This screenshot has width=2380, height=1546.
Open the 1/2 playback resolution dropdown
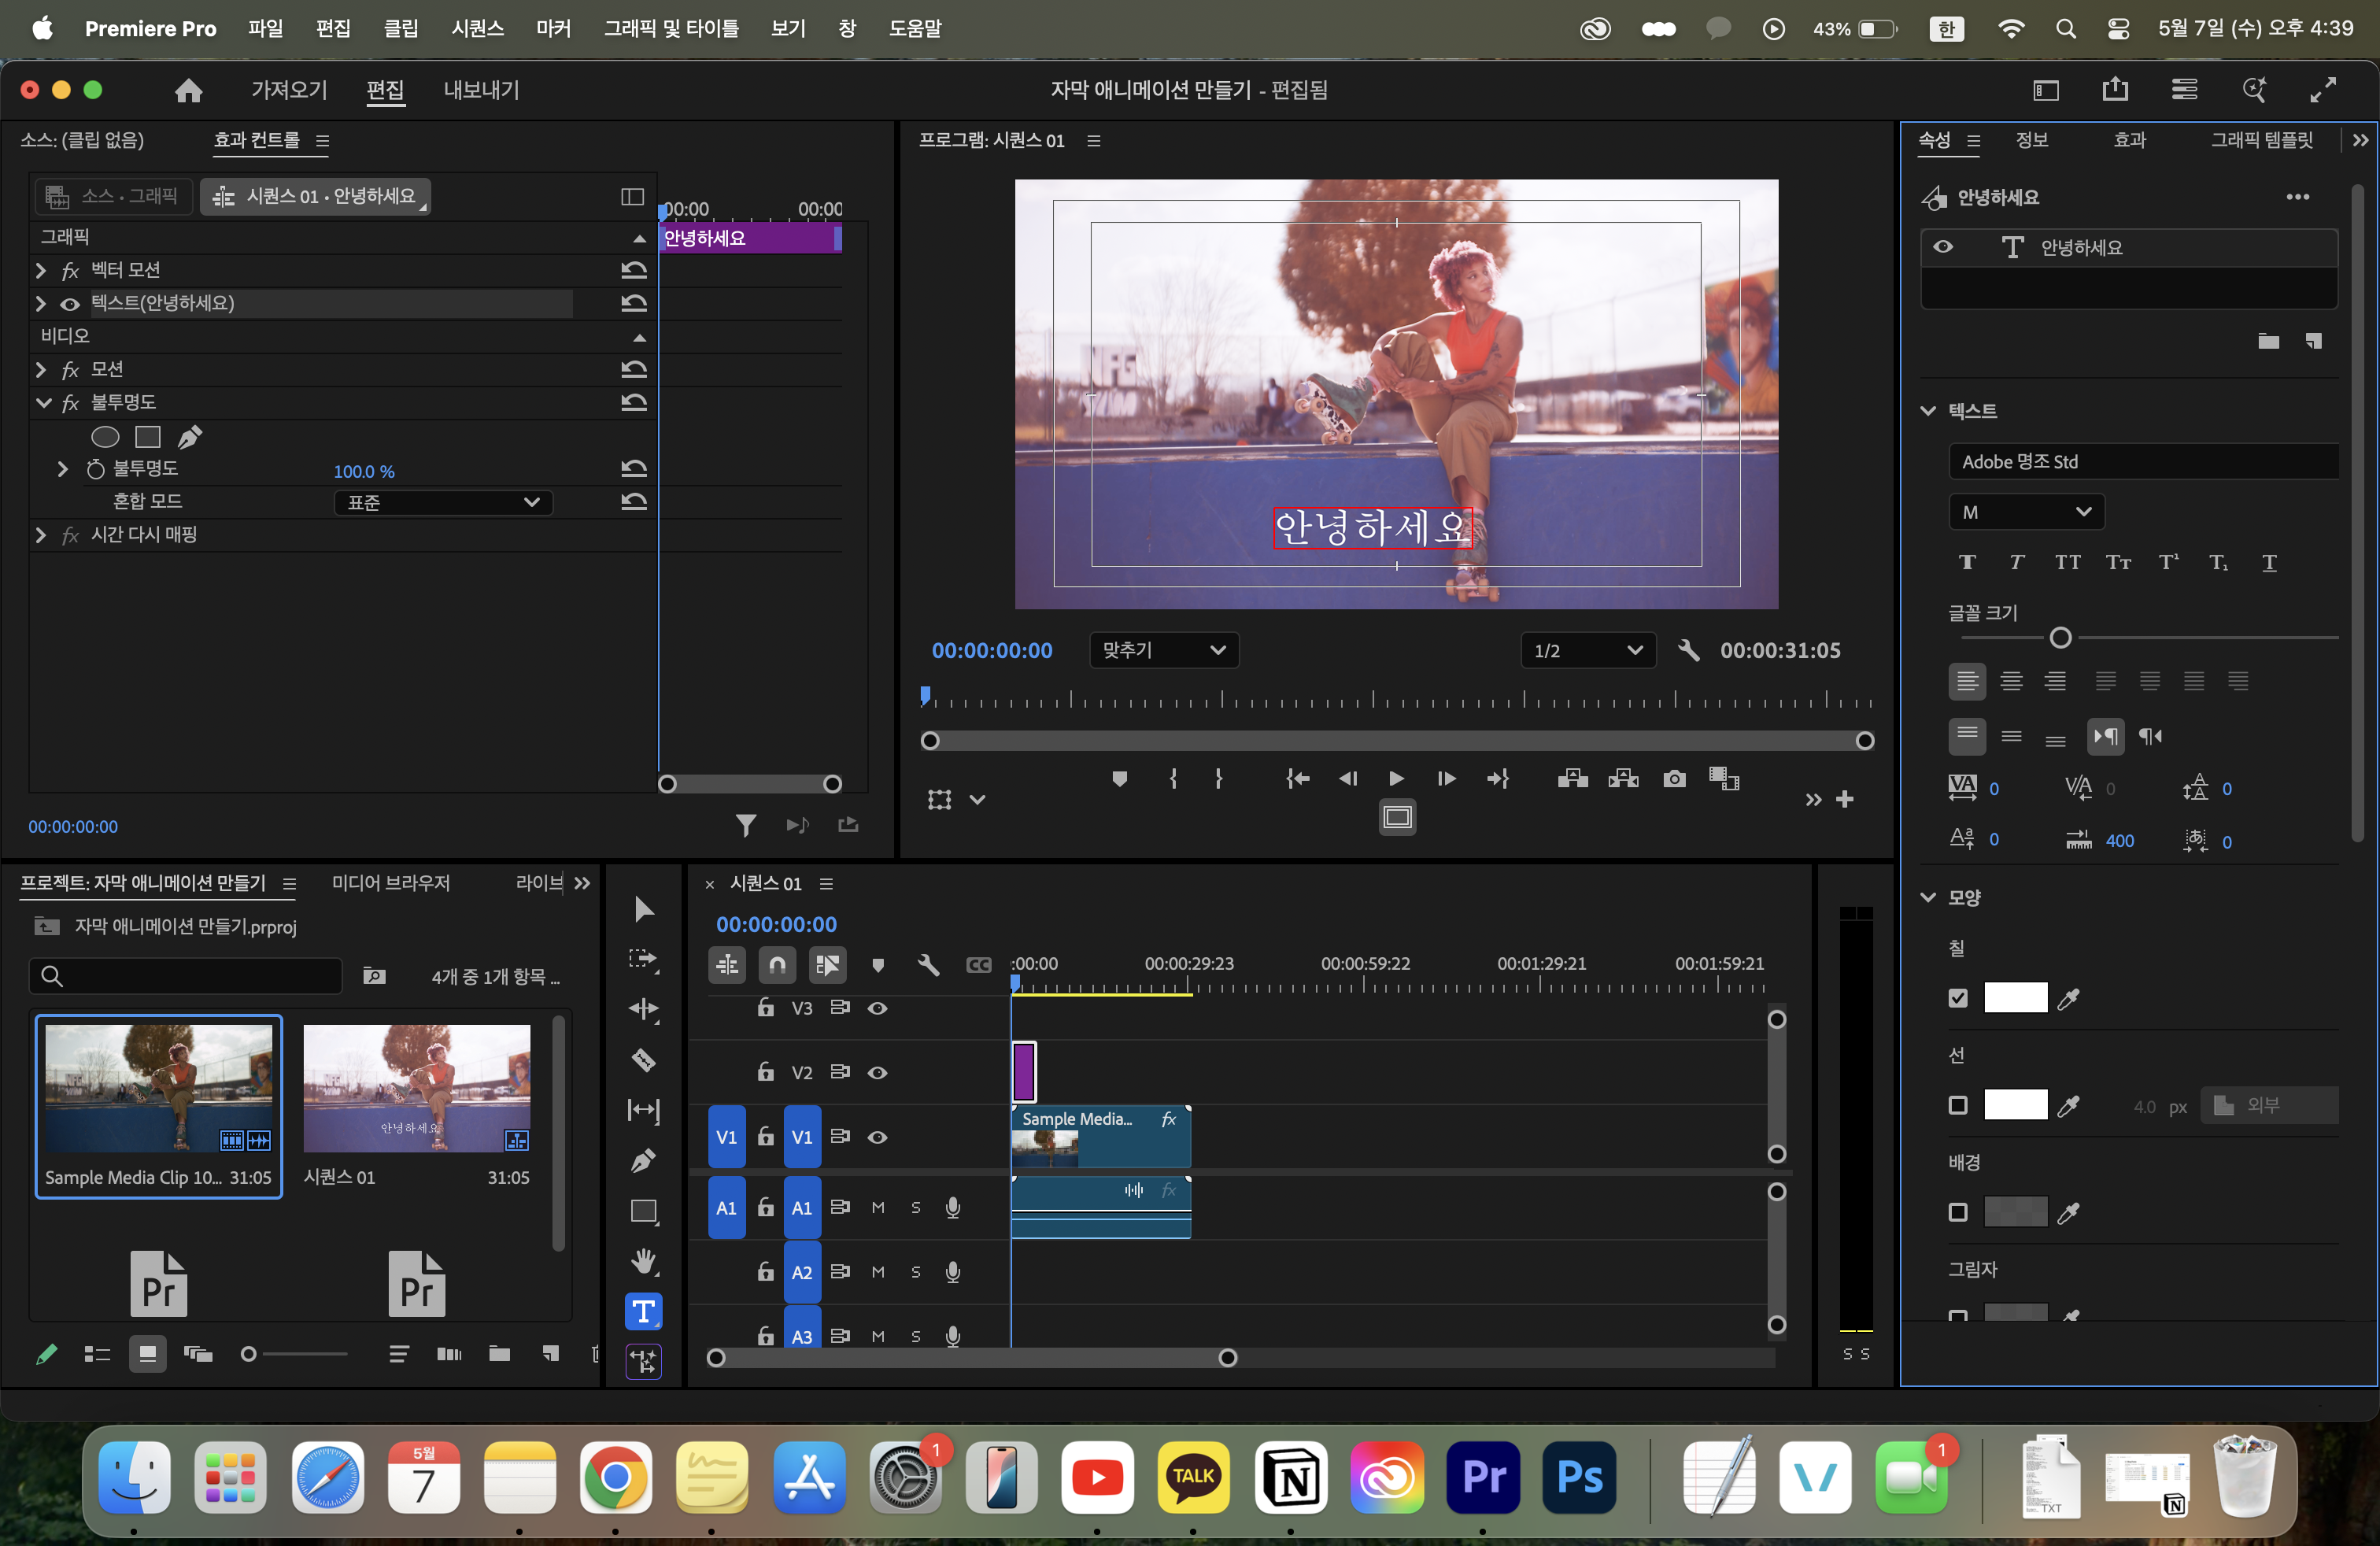click(1588, 650)
